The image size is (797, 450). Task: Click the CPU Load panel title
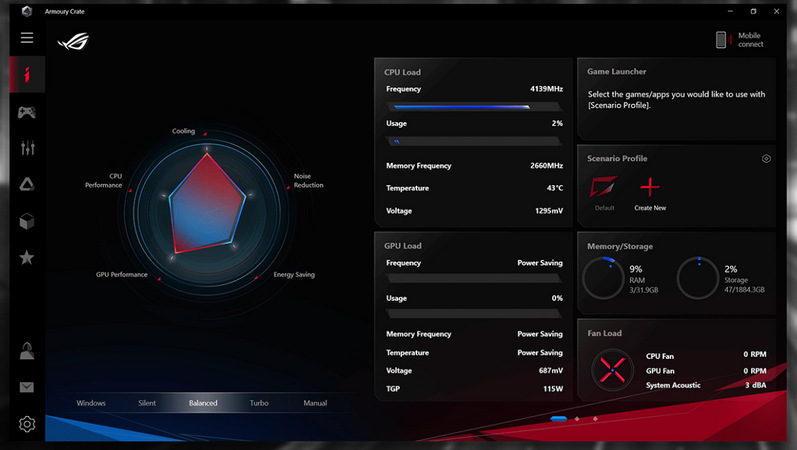click(x=402, y=72)
